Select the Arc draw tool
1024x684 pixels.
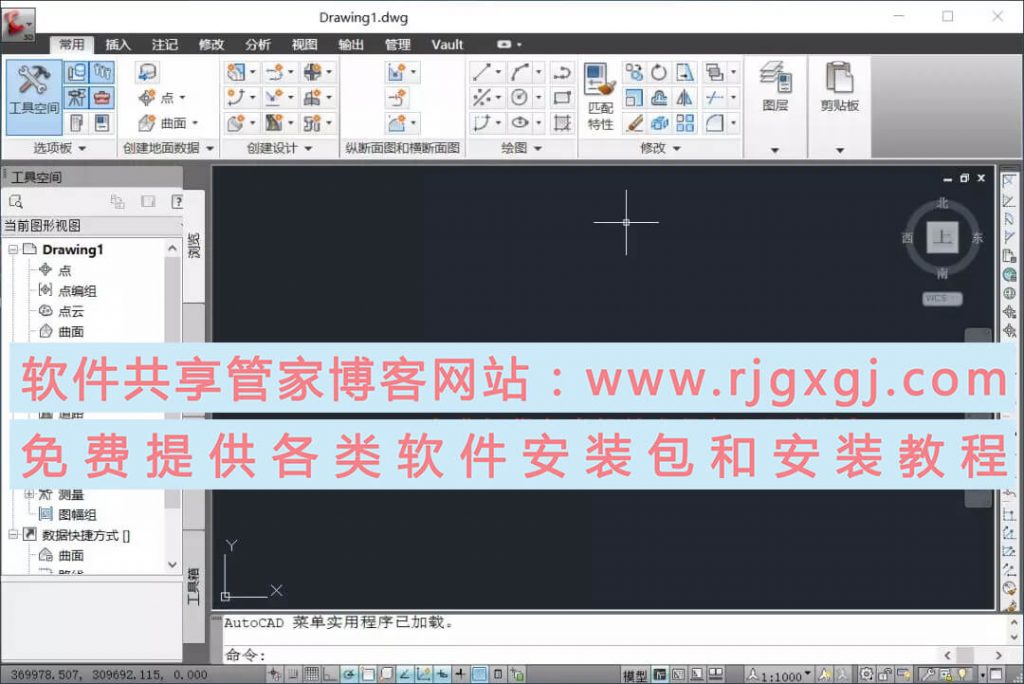(520, 72)
